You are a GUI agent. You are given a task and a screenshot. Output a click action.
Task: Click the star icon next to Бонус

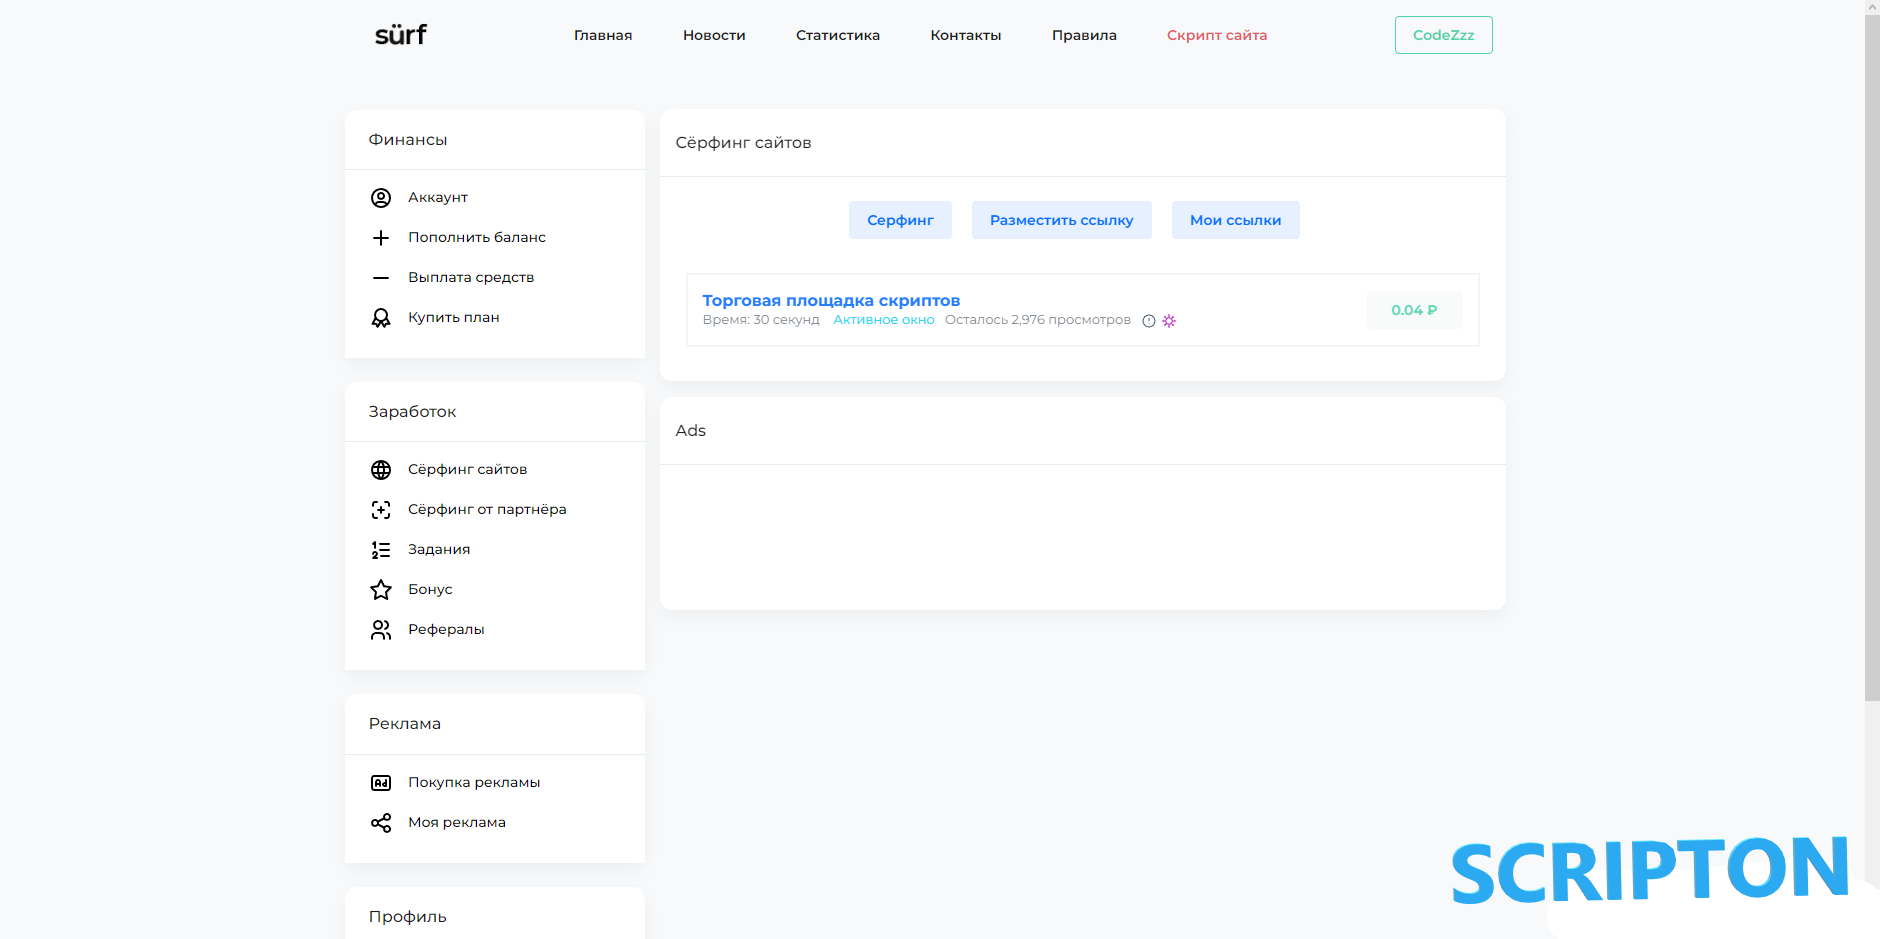381,590
